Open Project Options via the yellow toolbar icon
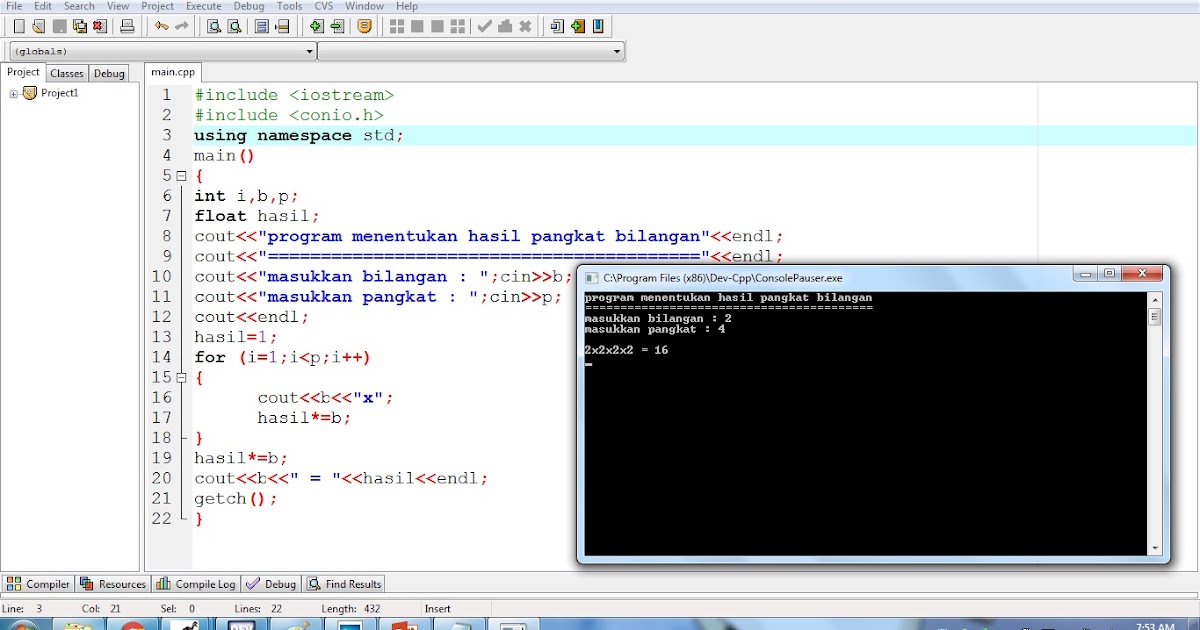Viewport: 1200px width, 630px height. coord(363,26)
